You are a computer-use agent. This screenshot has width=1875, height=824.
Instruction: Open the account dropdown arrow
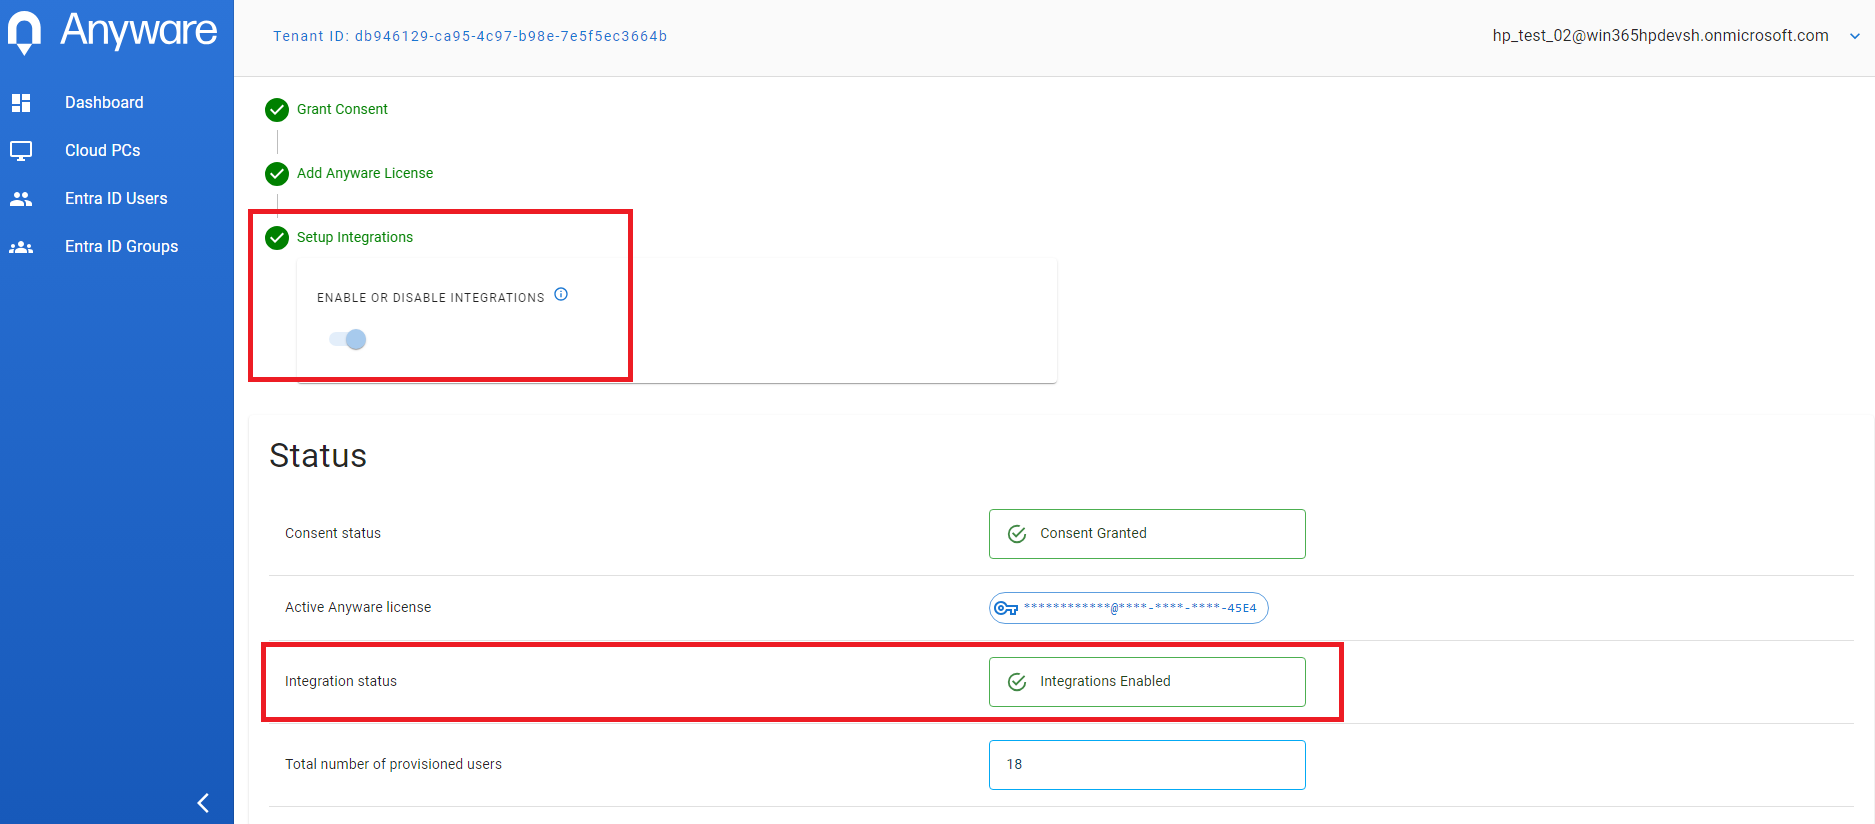[x=1855, y=36]
